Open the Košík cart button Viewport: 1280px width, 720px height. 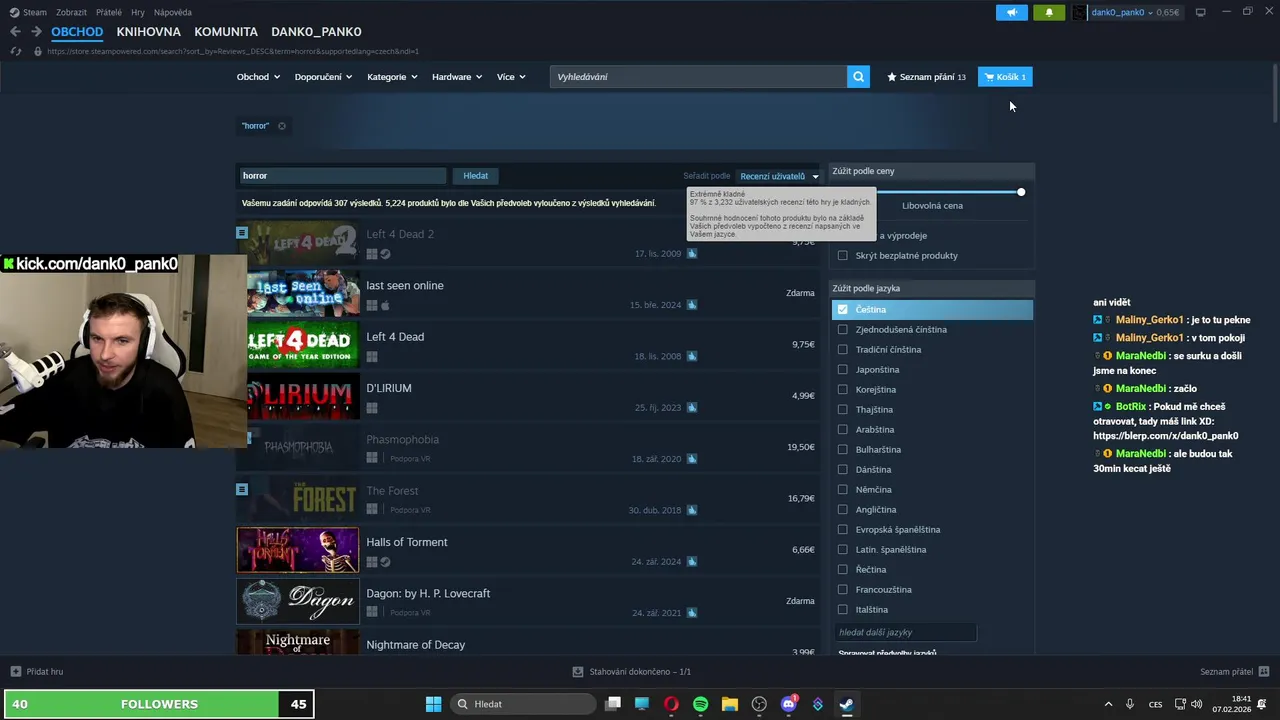[x=1005, y=77]
